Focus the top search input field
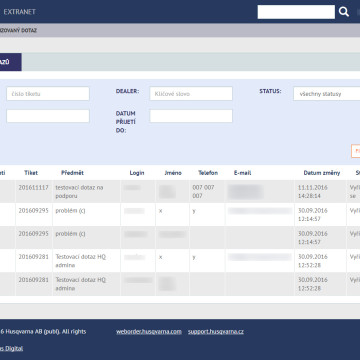The image size is (360, 360). (296, 12)
